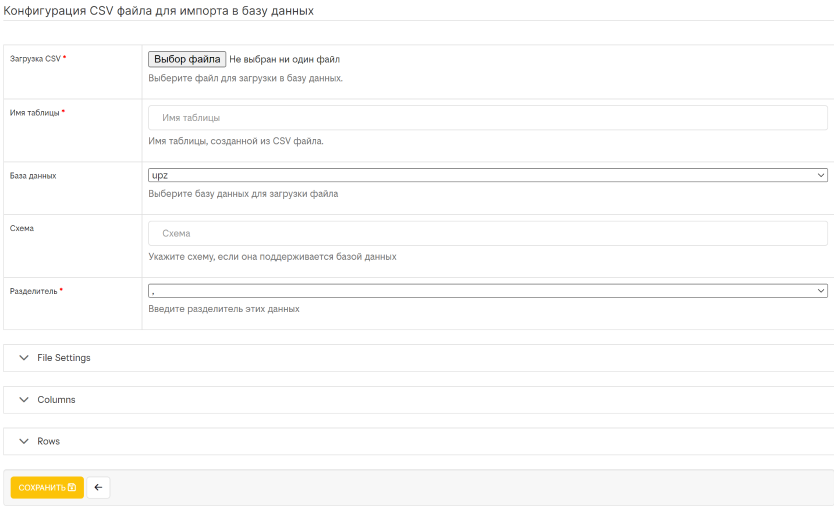Click the Имя таблицы field label

pyautogui.click(x=35, y=113)
